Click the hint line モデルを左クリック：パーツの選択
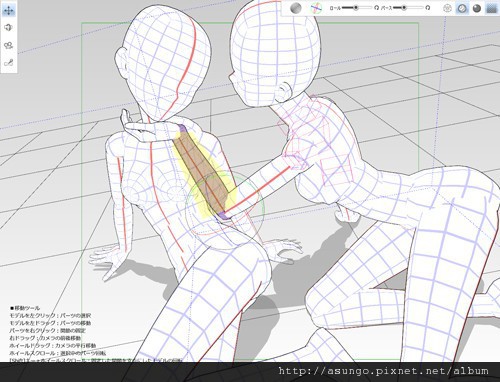This screenshot has height=382, width=500. click(50, 315)
